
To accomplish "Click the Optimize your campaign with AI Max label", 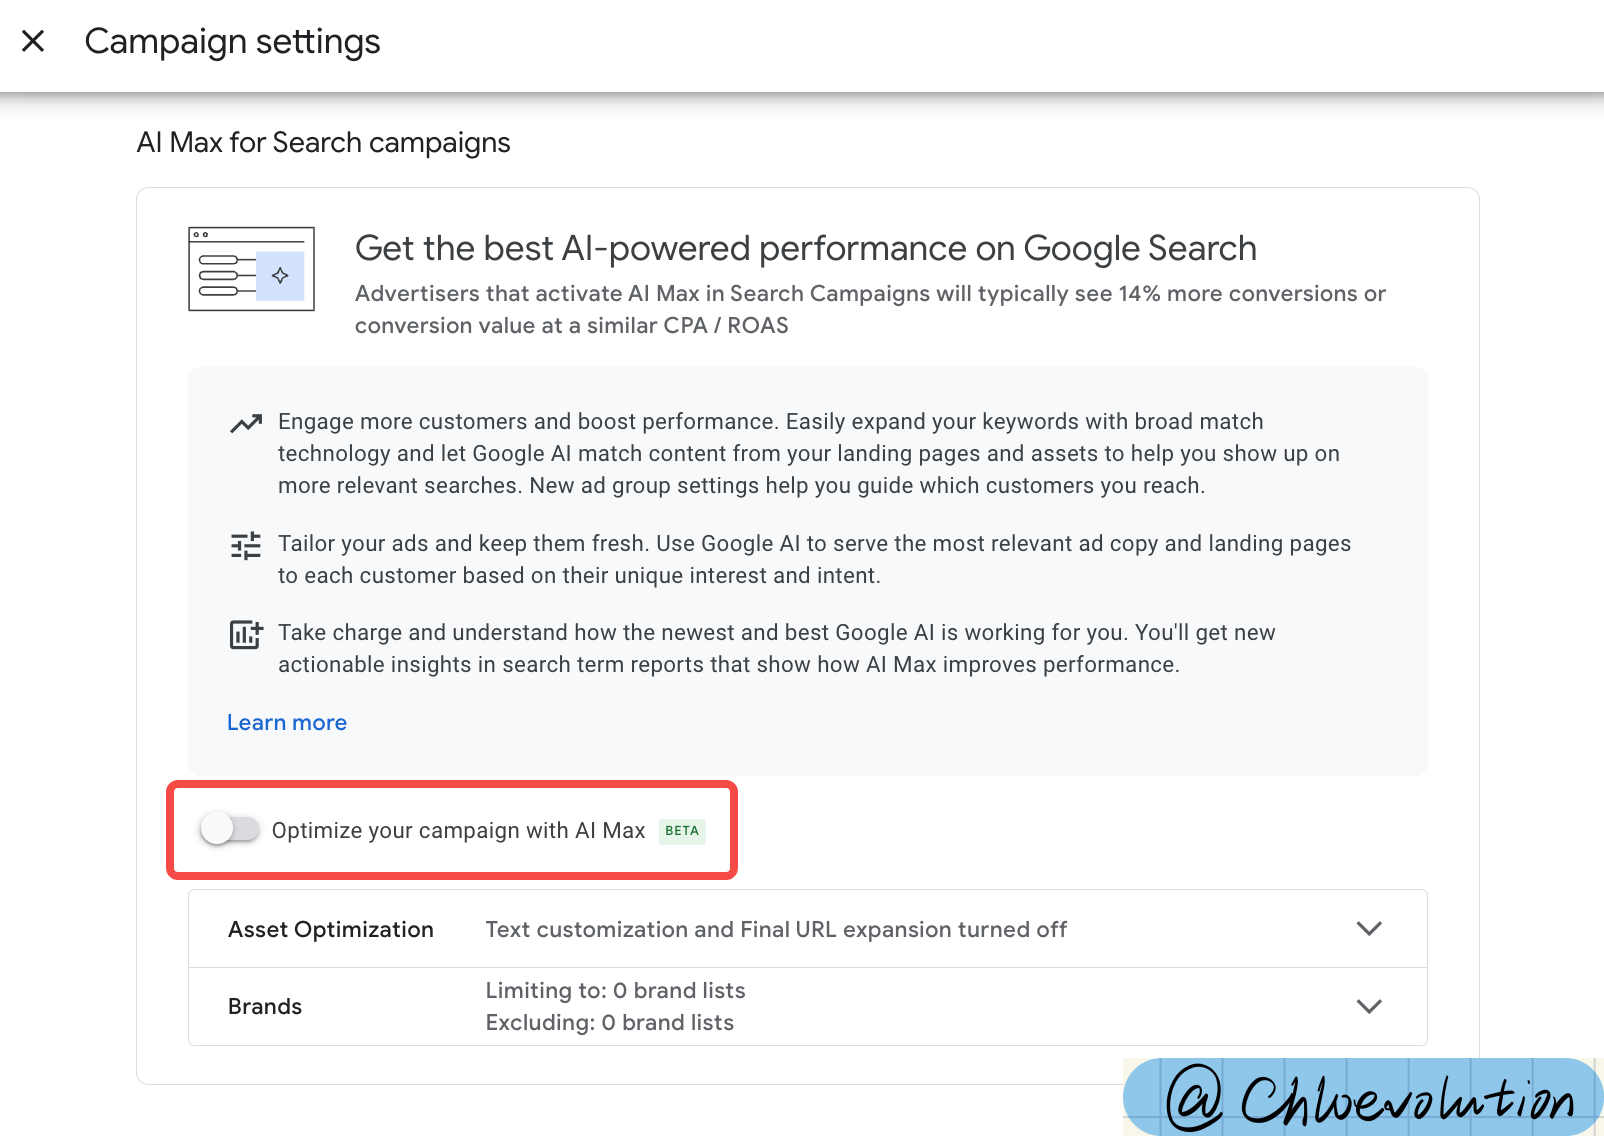I will click(459, 831).
